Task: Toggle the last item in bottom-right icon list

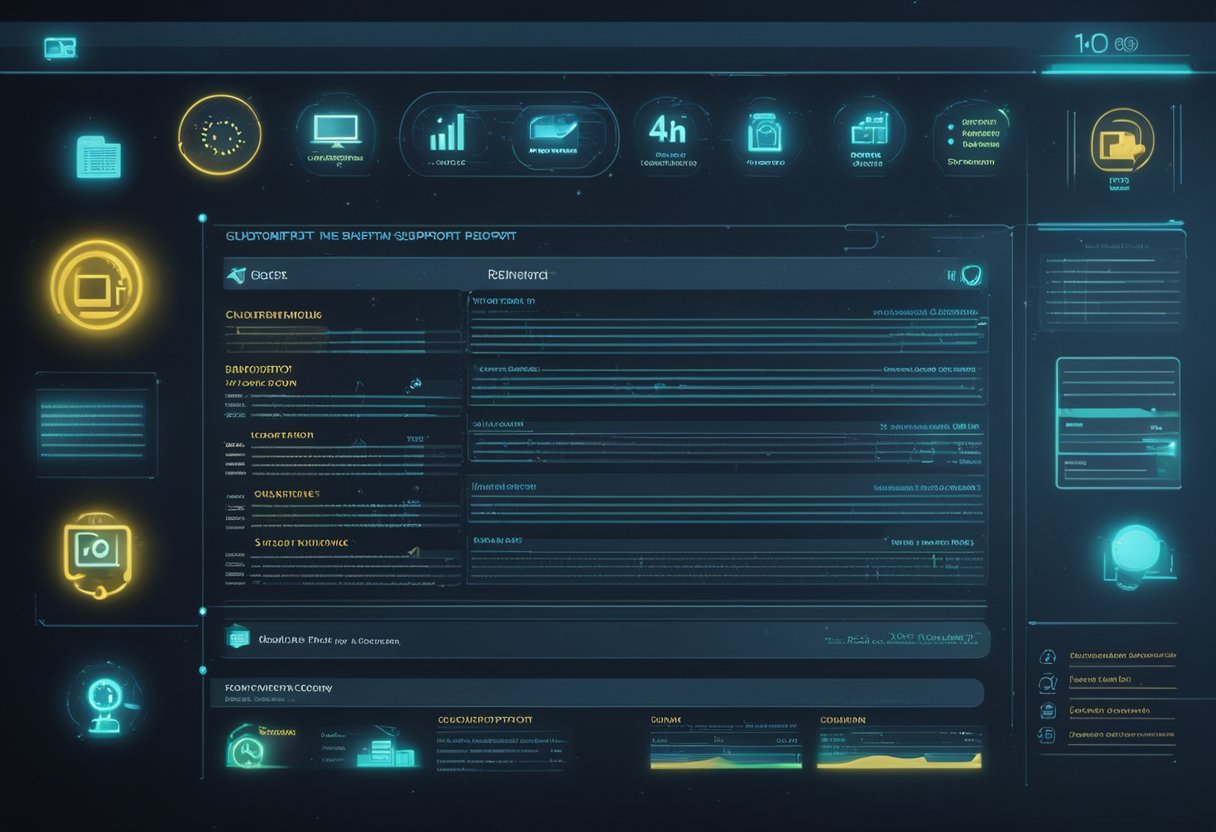Action: coord(1048,735)
